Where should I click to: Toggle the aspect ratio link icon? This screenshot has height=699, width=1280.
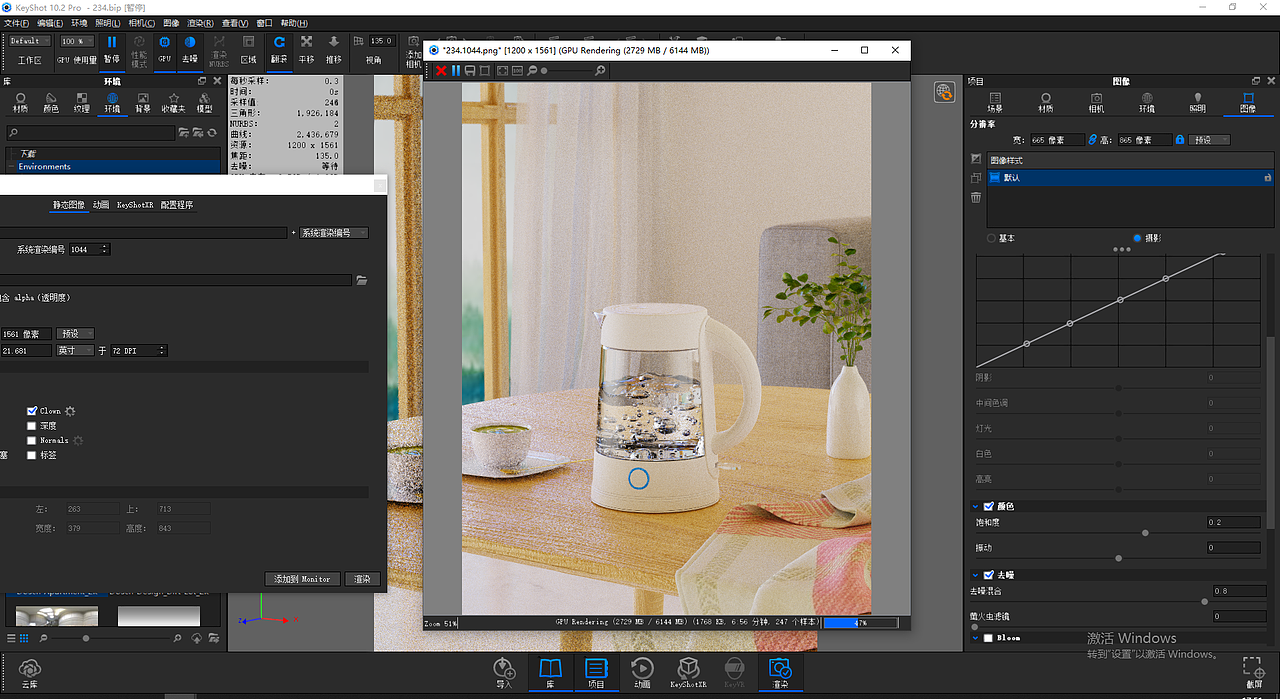1093,140
